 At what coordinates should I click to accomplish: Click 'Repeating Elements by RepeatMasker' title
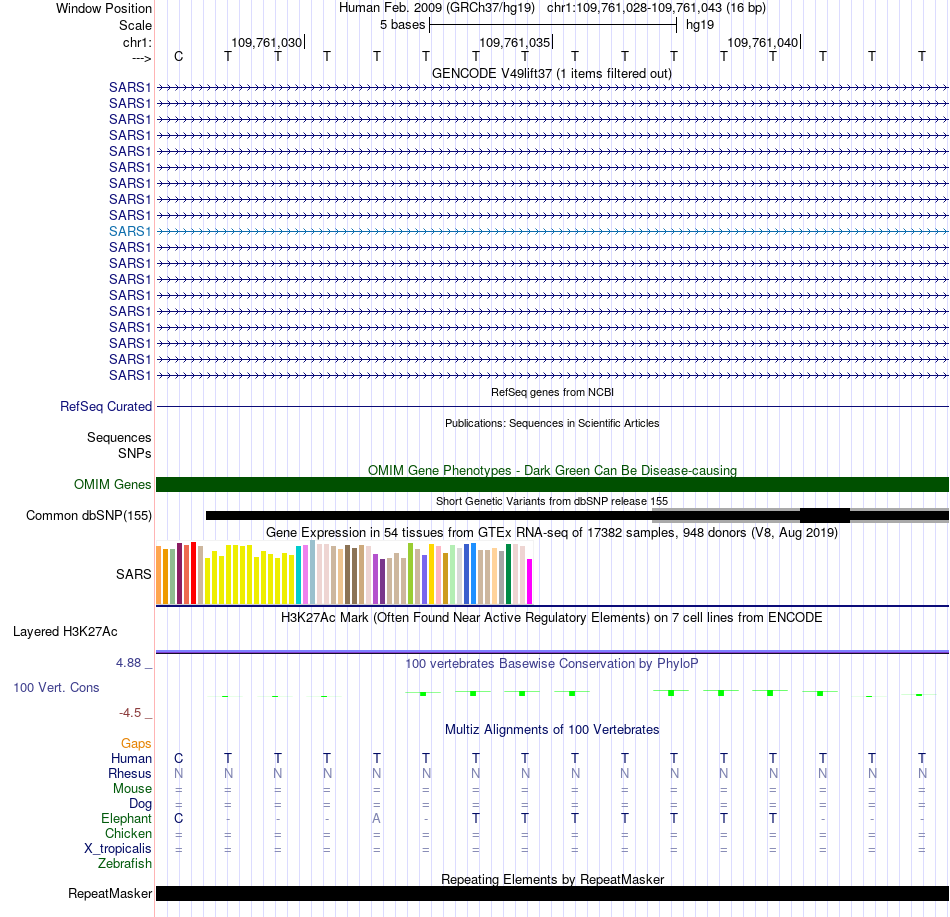552,879
